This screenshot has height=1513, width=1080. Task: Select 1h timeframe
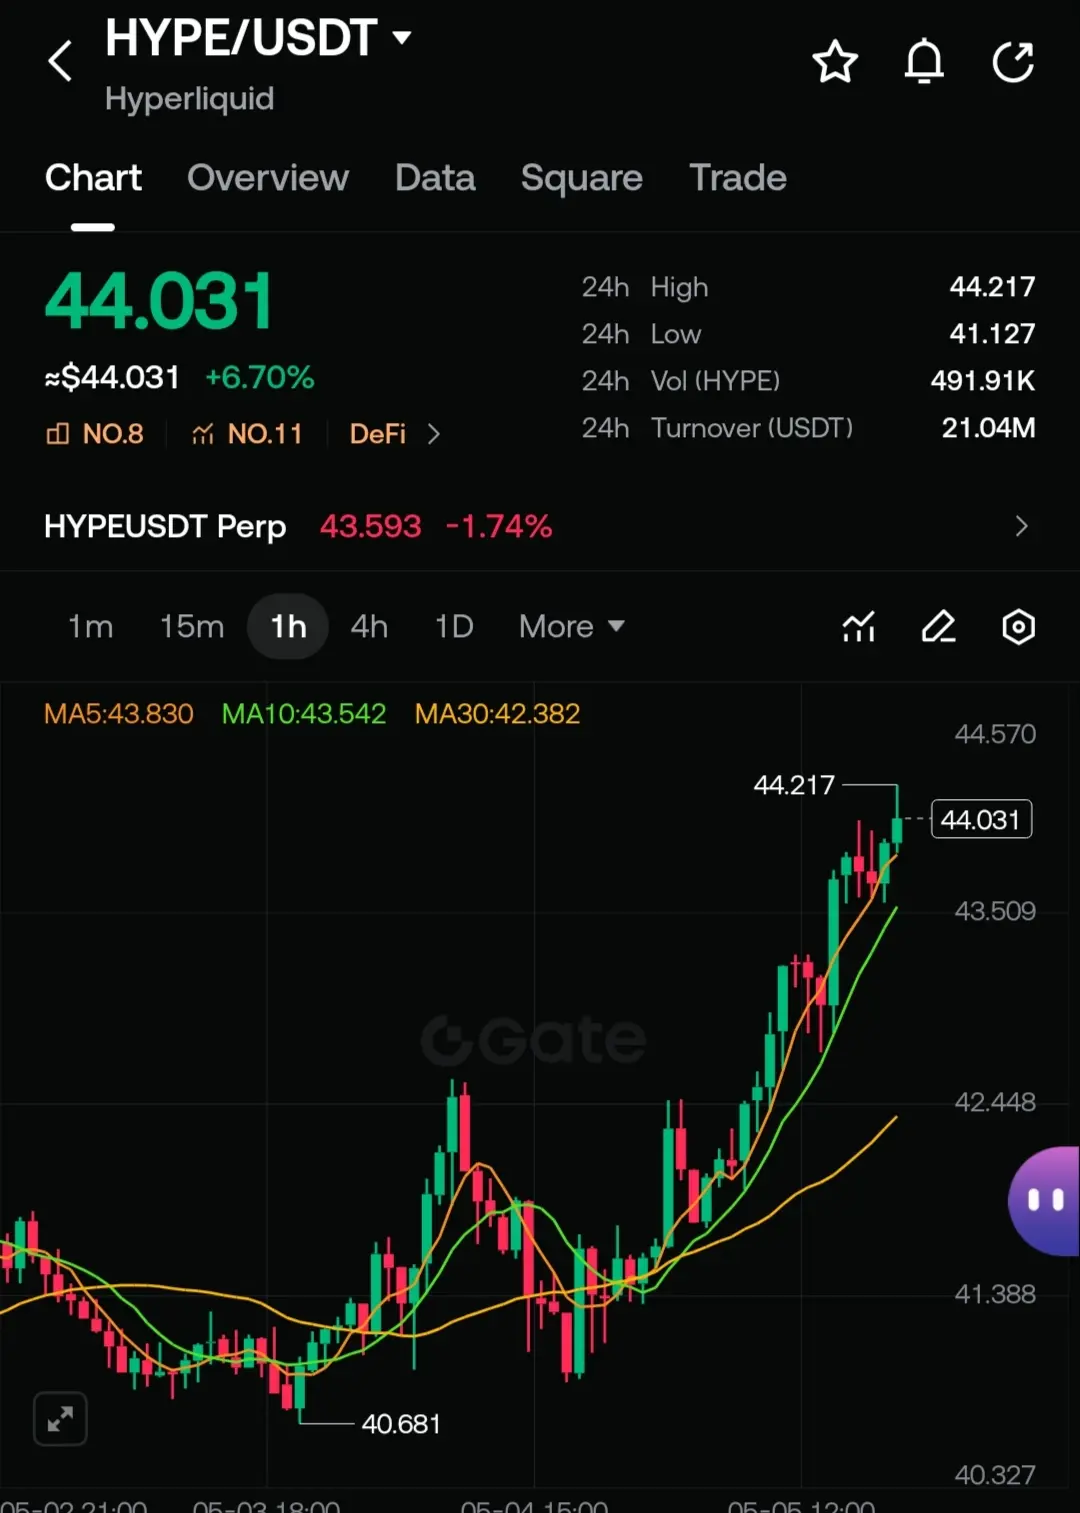click(288, 627)
